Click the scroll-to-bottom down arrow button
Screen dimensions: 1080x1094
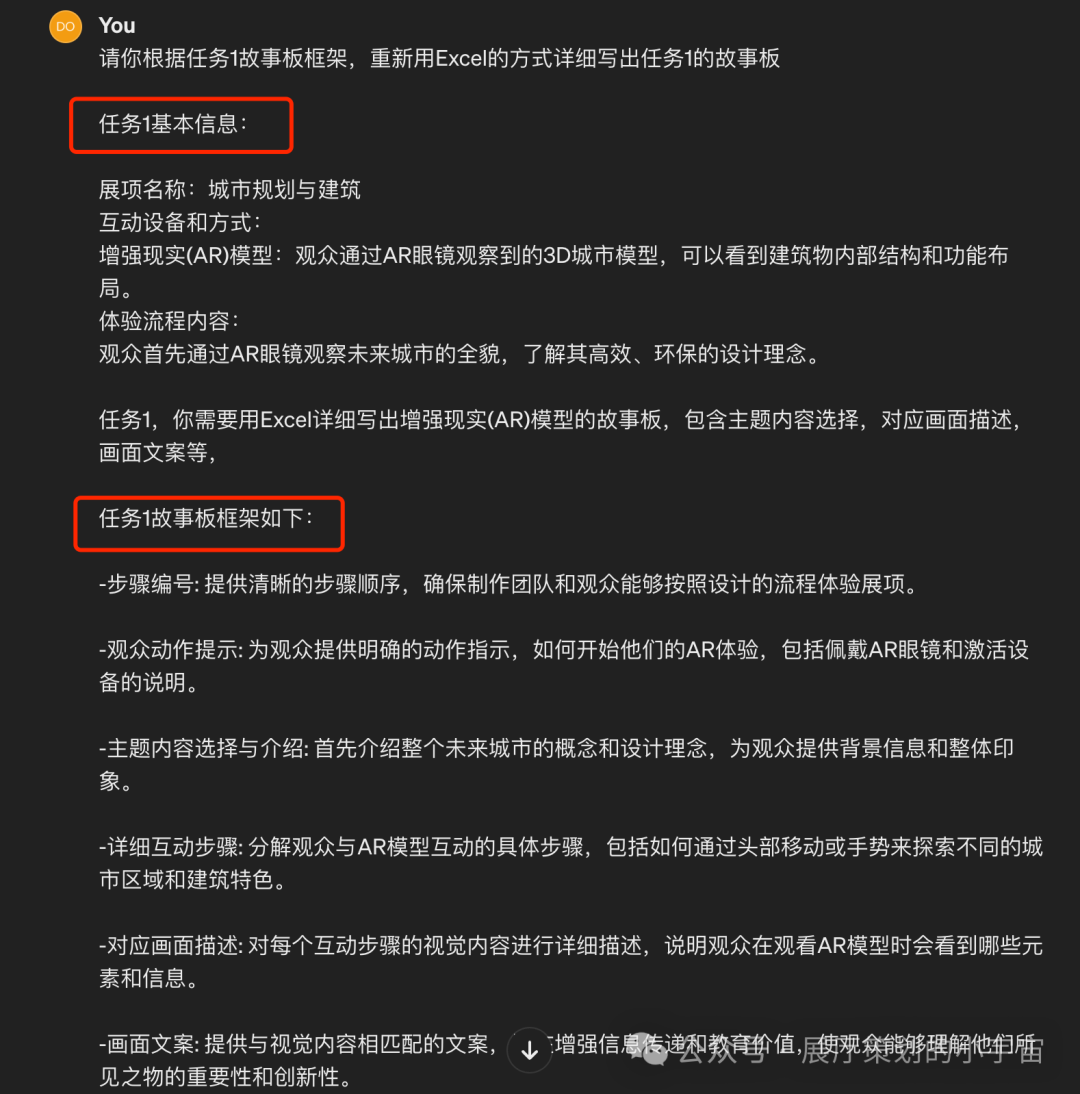pos(530,1049)
